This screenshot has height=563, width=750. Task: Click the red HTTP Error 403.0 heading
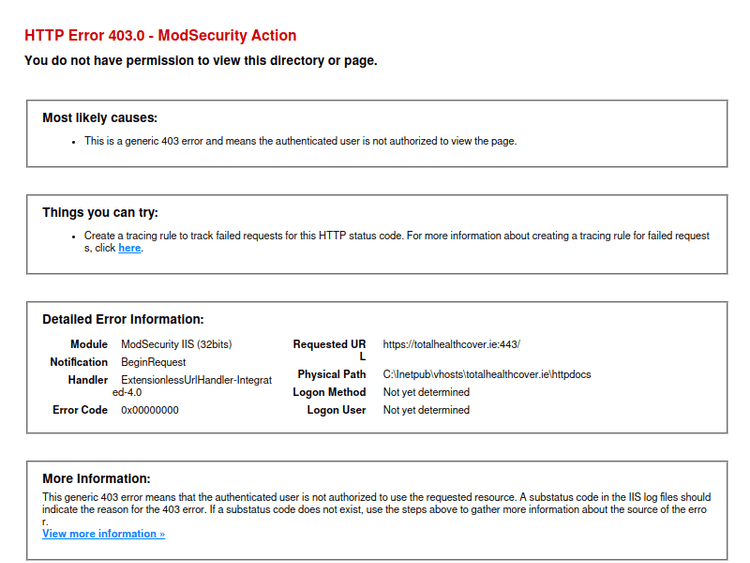point(160,36)
